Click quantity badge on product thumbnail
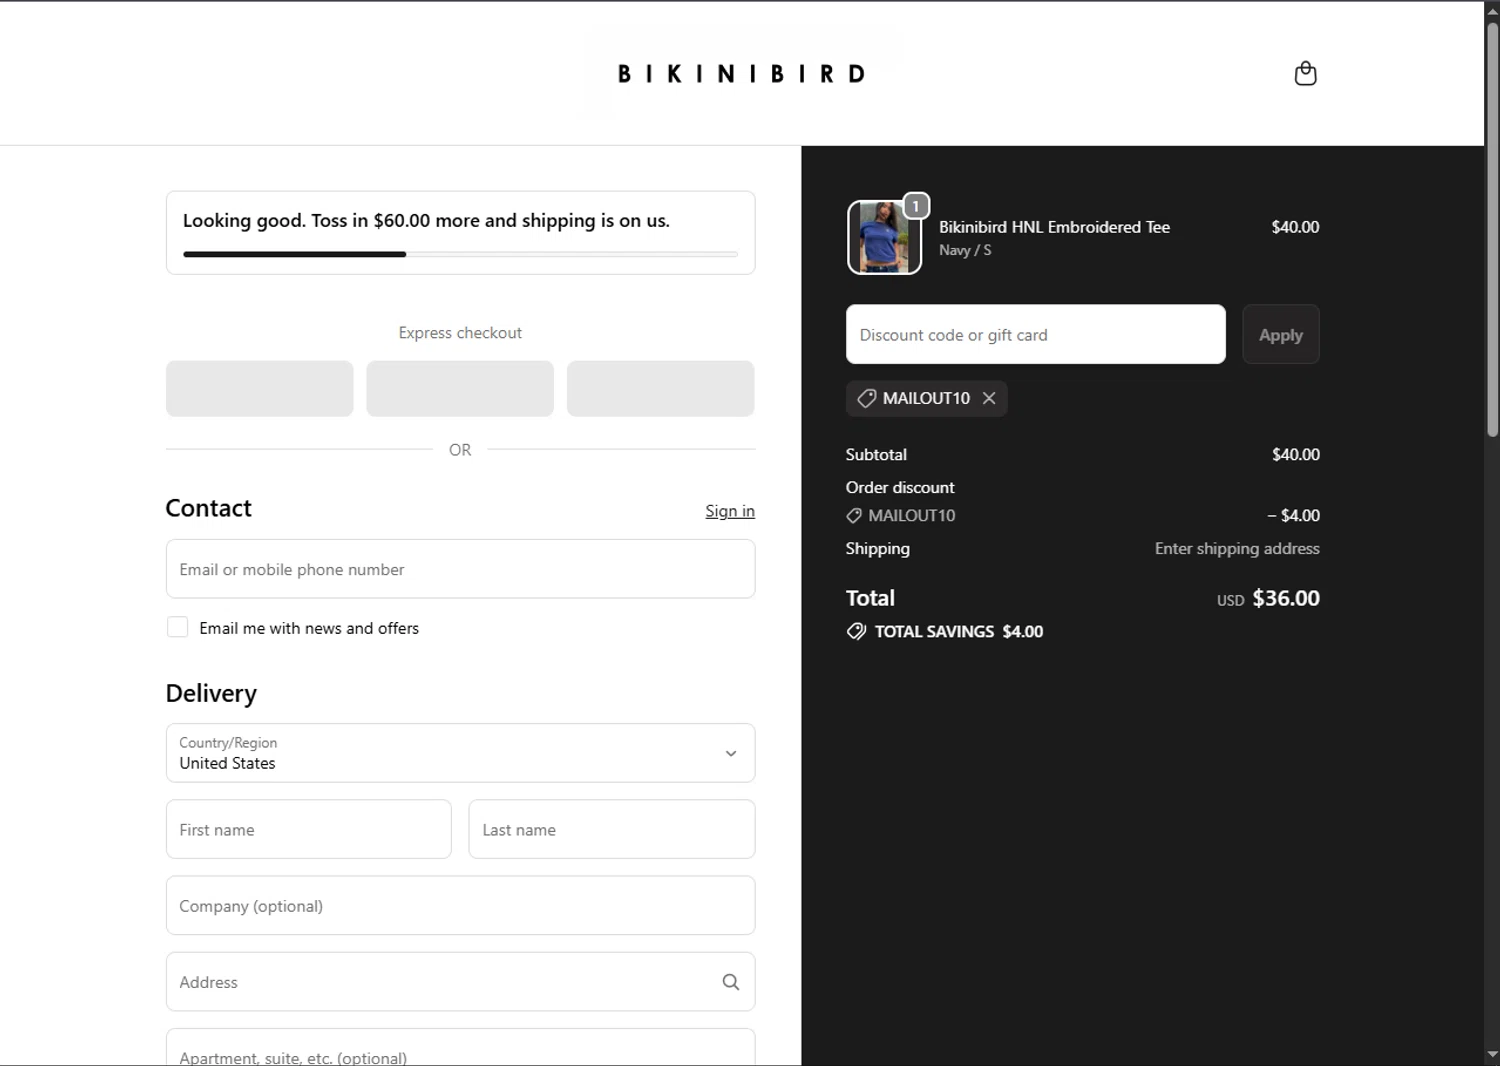The width and height of the screenshot is (1500, 1066). click(x=915, y=206)
